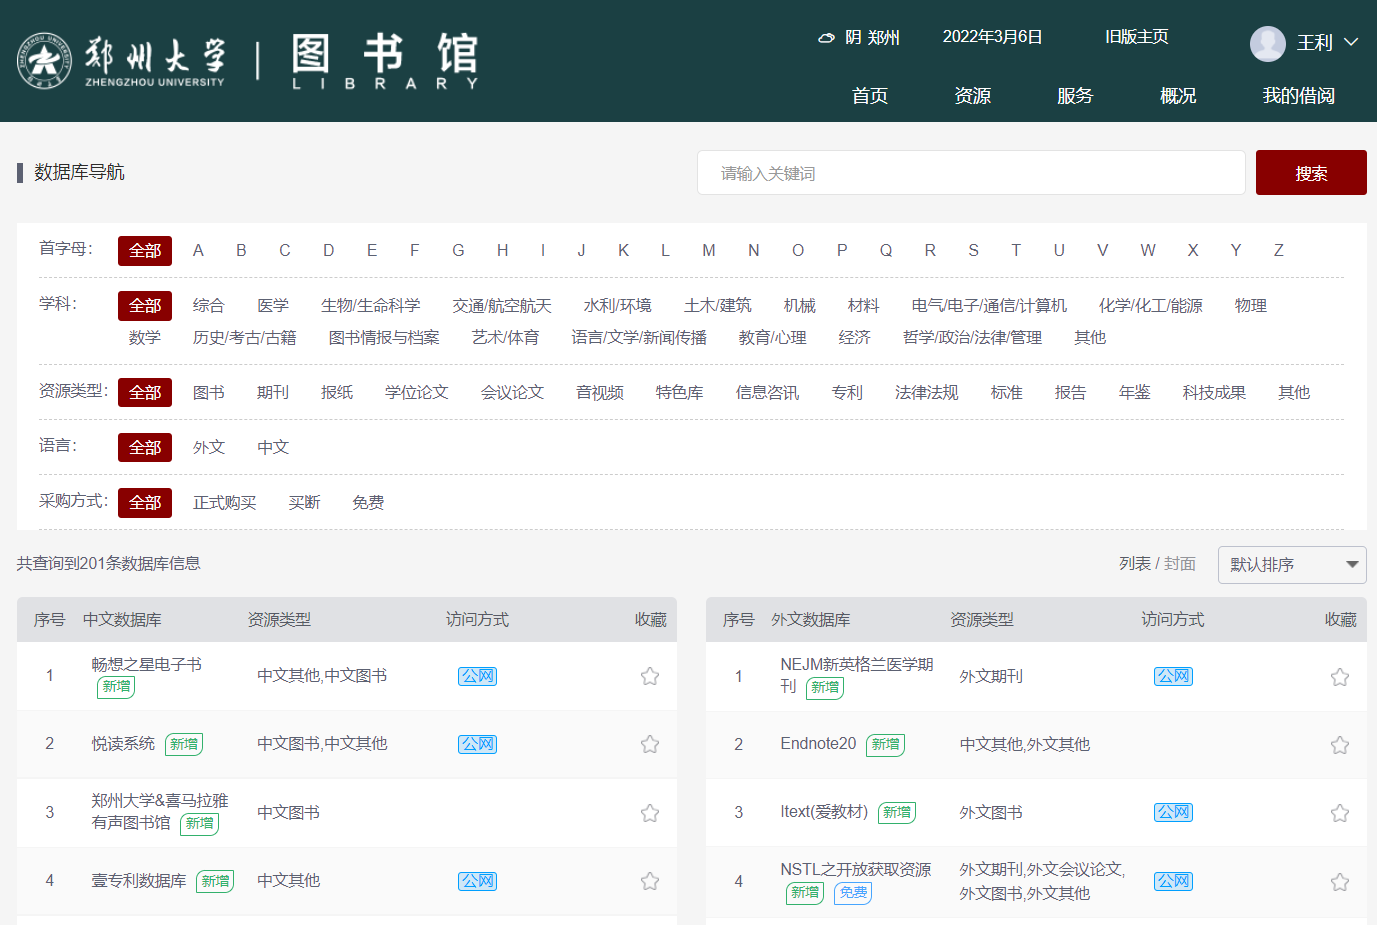The width and height of the screenshot is (1377, 925).
Task: Switch to 封面 cover view
Action: (x=1180, y=564)
